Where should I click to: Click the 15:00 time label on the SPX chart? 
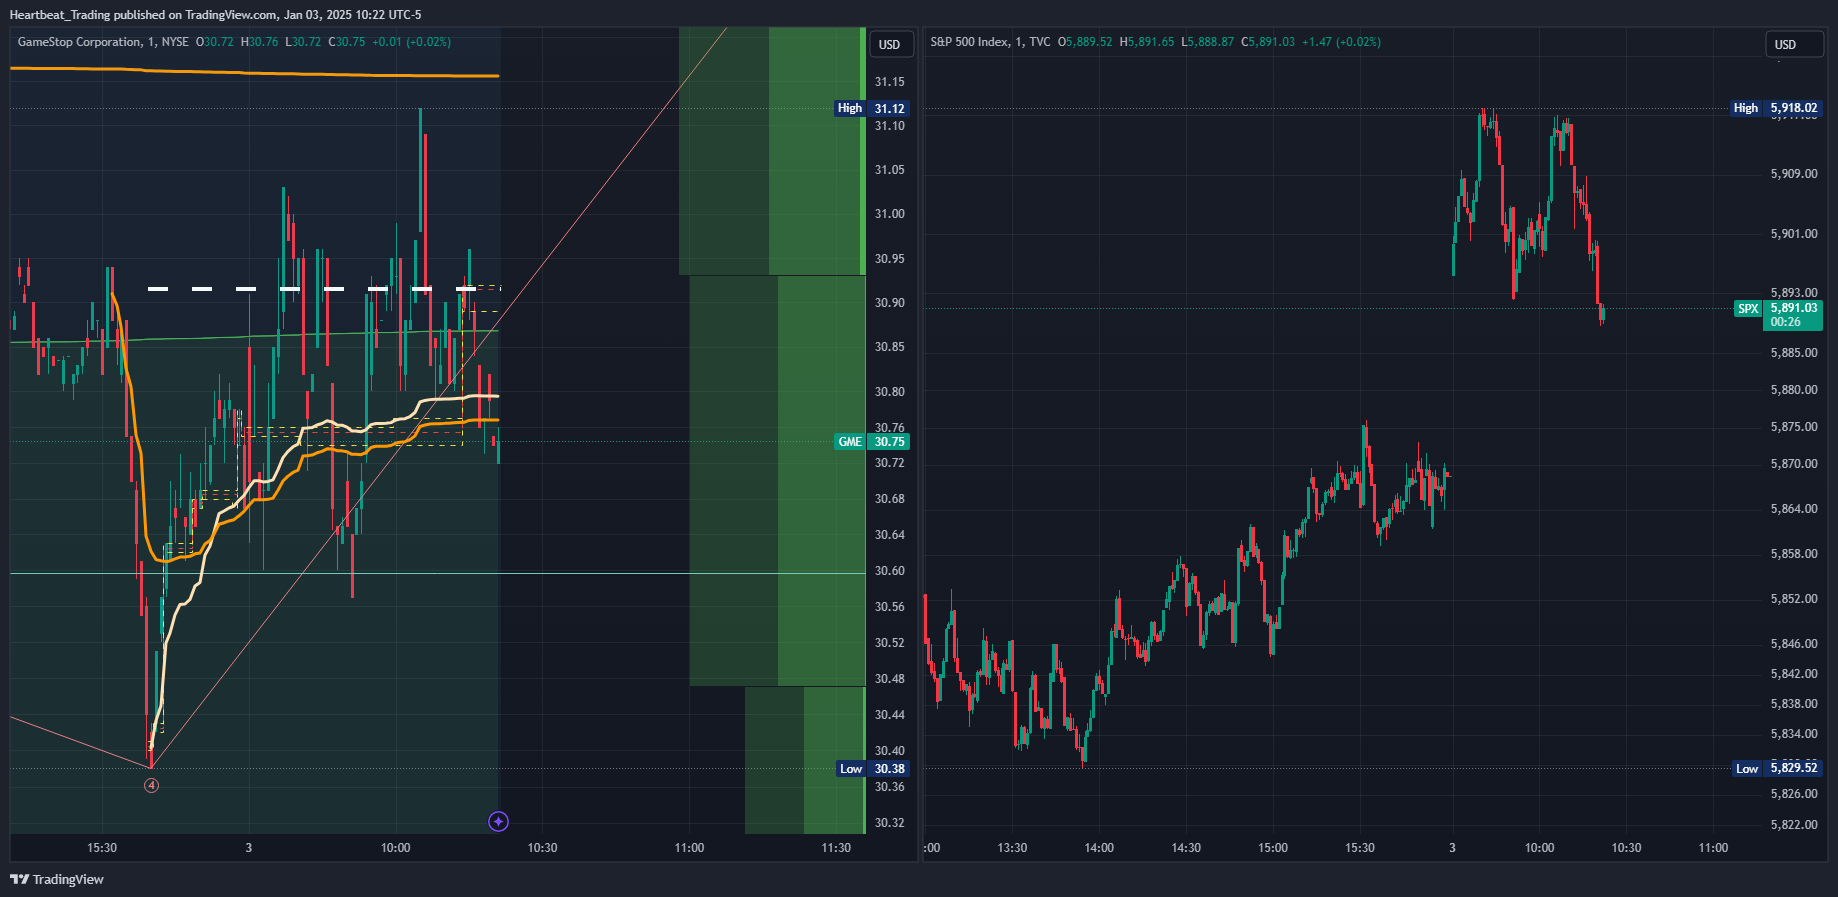(x=1273, y=848)
